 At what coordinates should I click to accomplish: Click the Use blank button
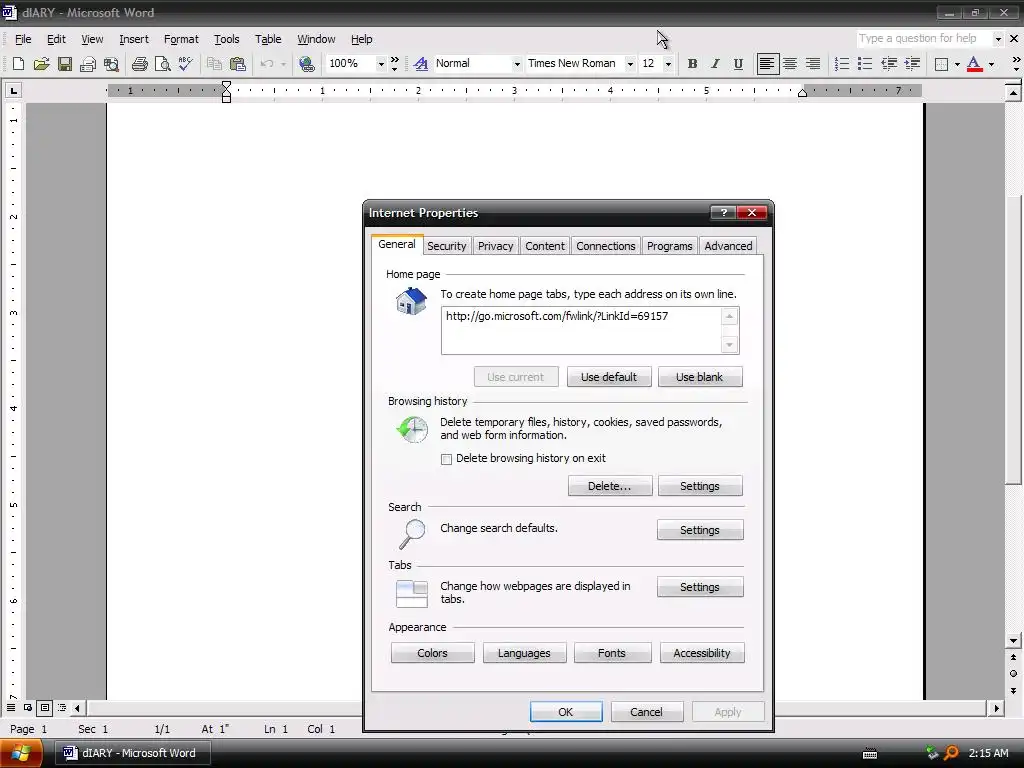[x=699, y=377]
